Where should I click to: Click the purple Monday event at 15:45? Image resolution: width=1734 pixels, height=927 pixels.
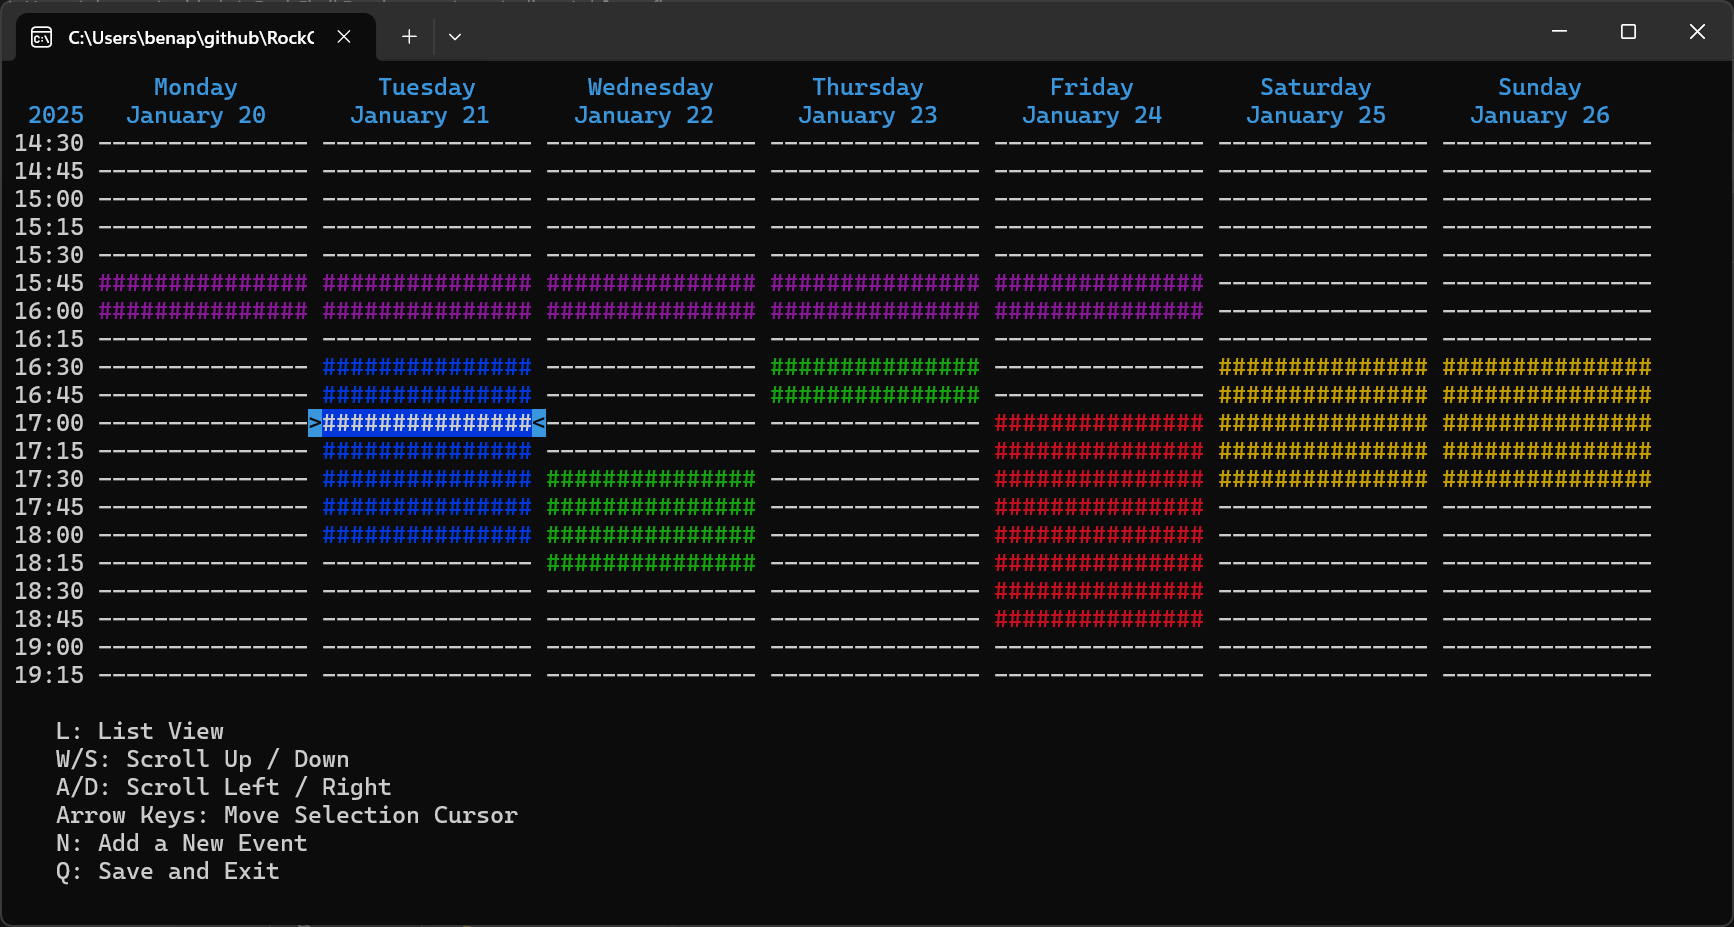(203, 283)
